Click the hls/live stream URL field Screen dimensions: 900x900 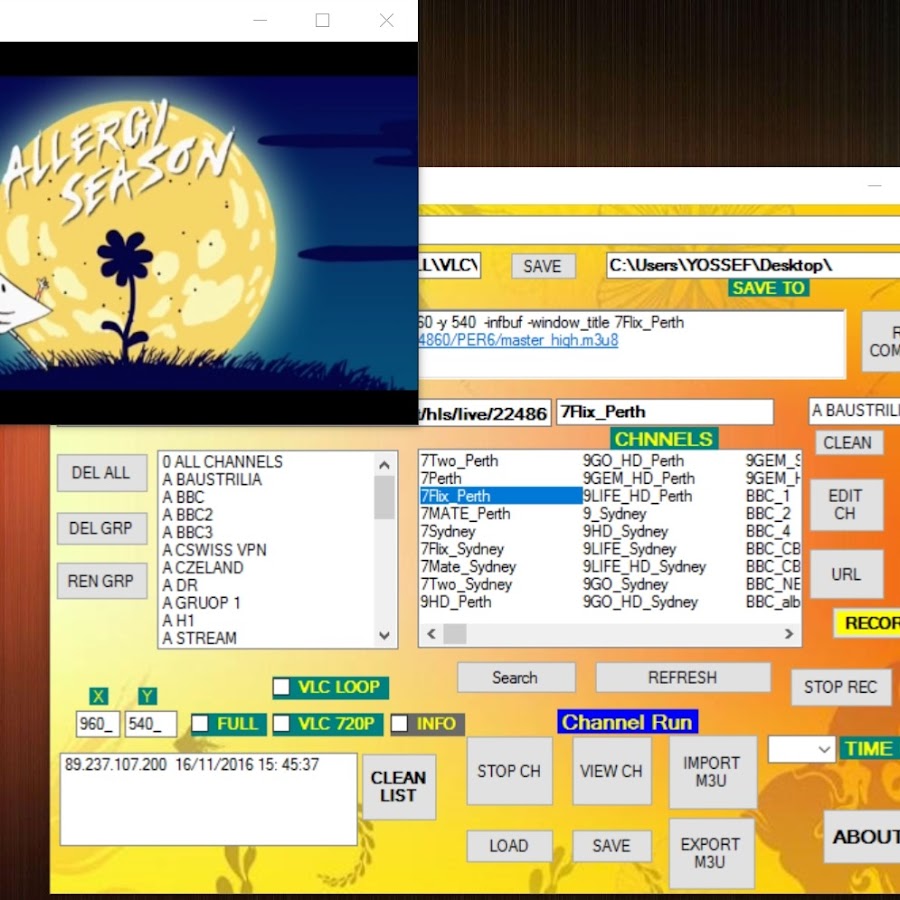point(484,413)
